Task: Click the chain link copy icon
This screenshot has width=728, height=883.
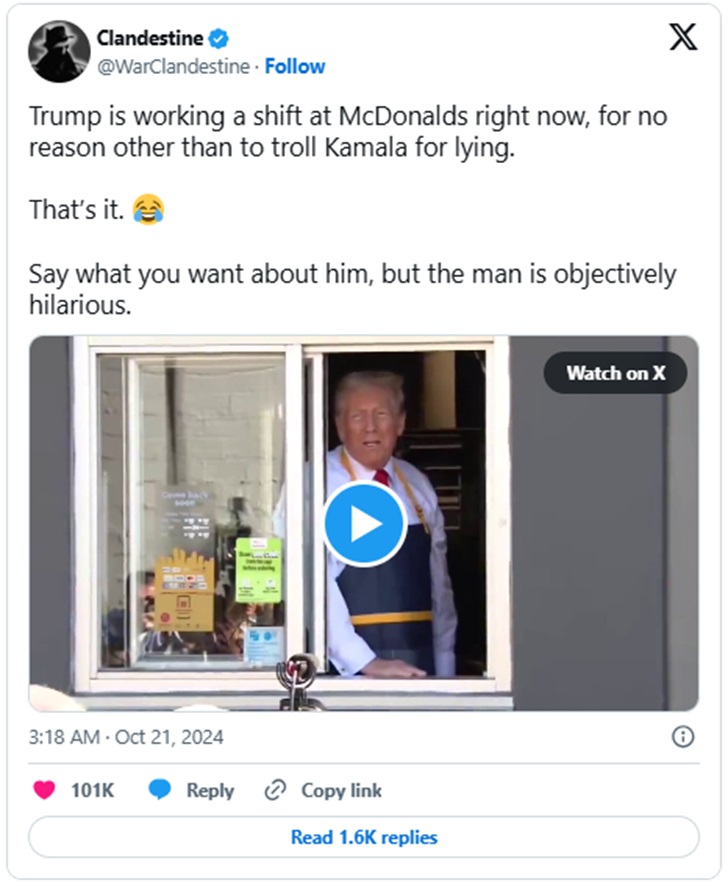Action: point(275,790)
